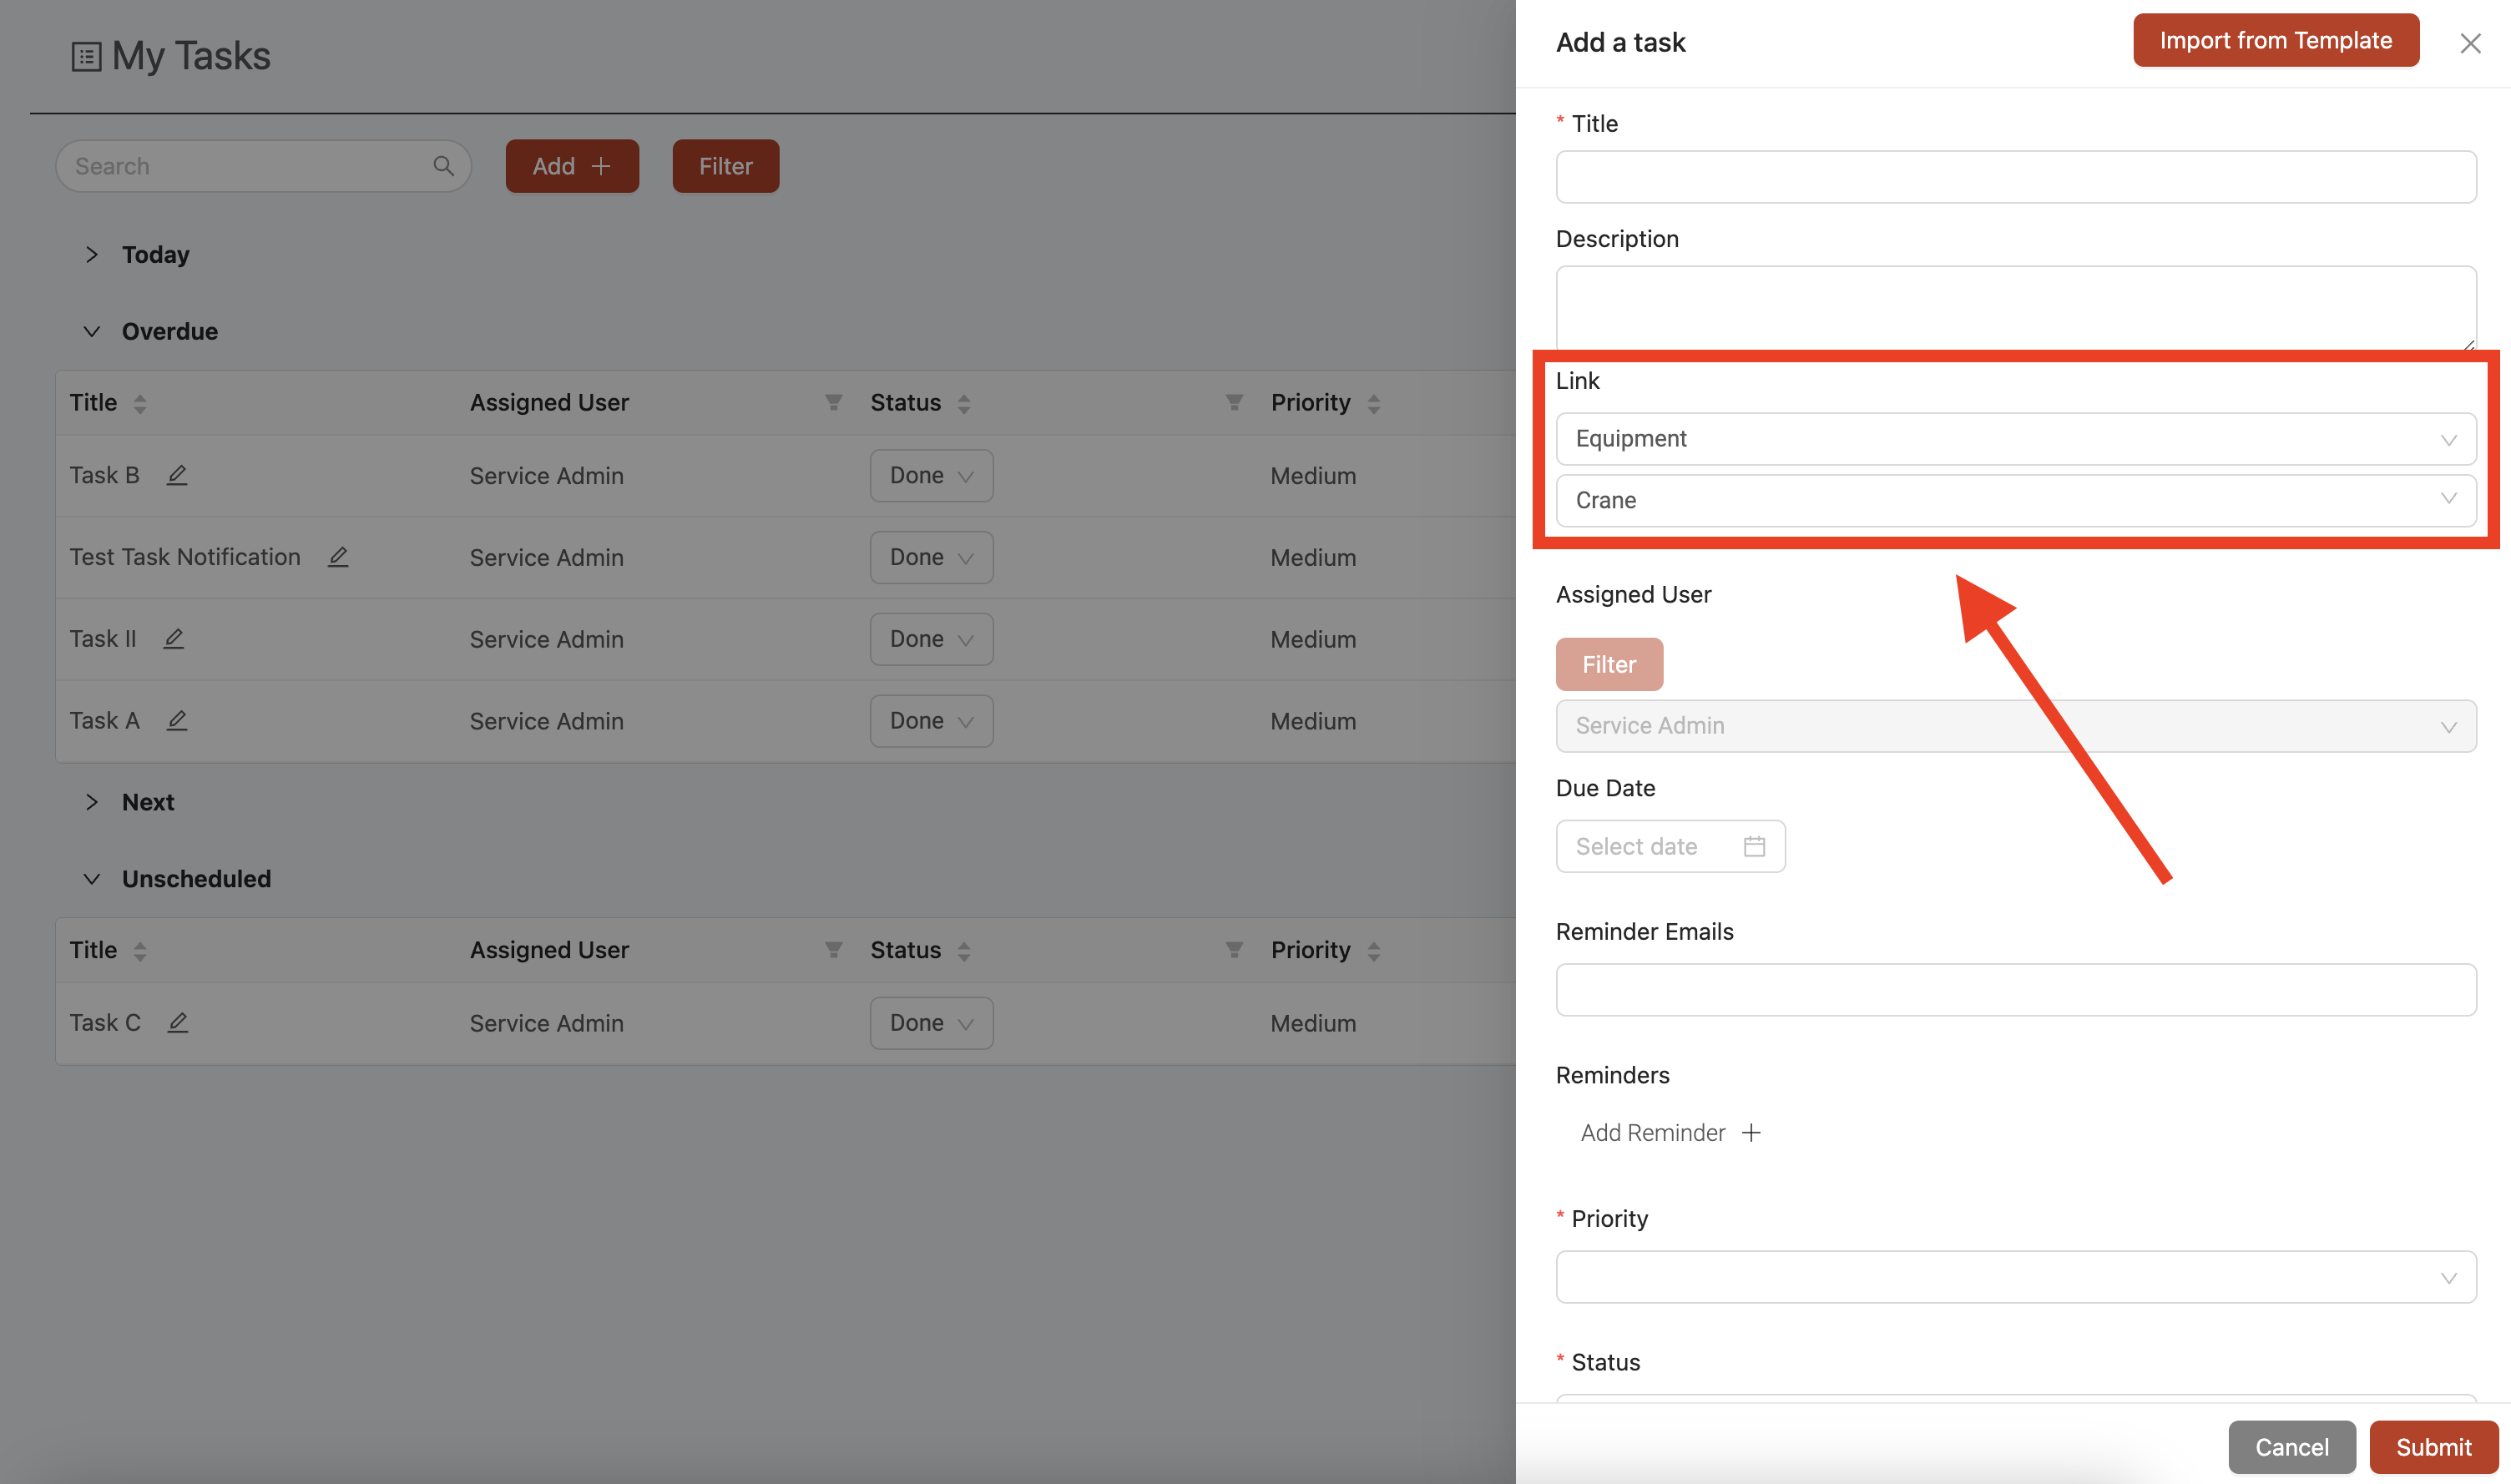This screenshot has width=2511, height=1484.
Task: Edit Task II with pencil icon
Action: pos(174,639)
